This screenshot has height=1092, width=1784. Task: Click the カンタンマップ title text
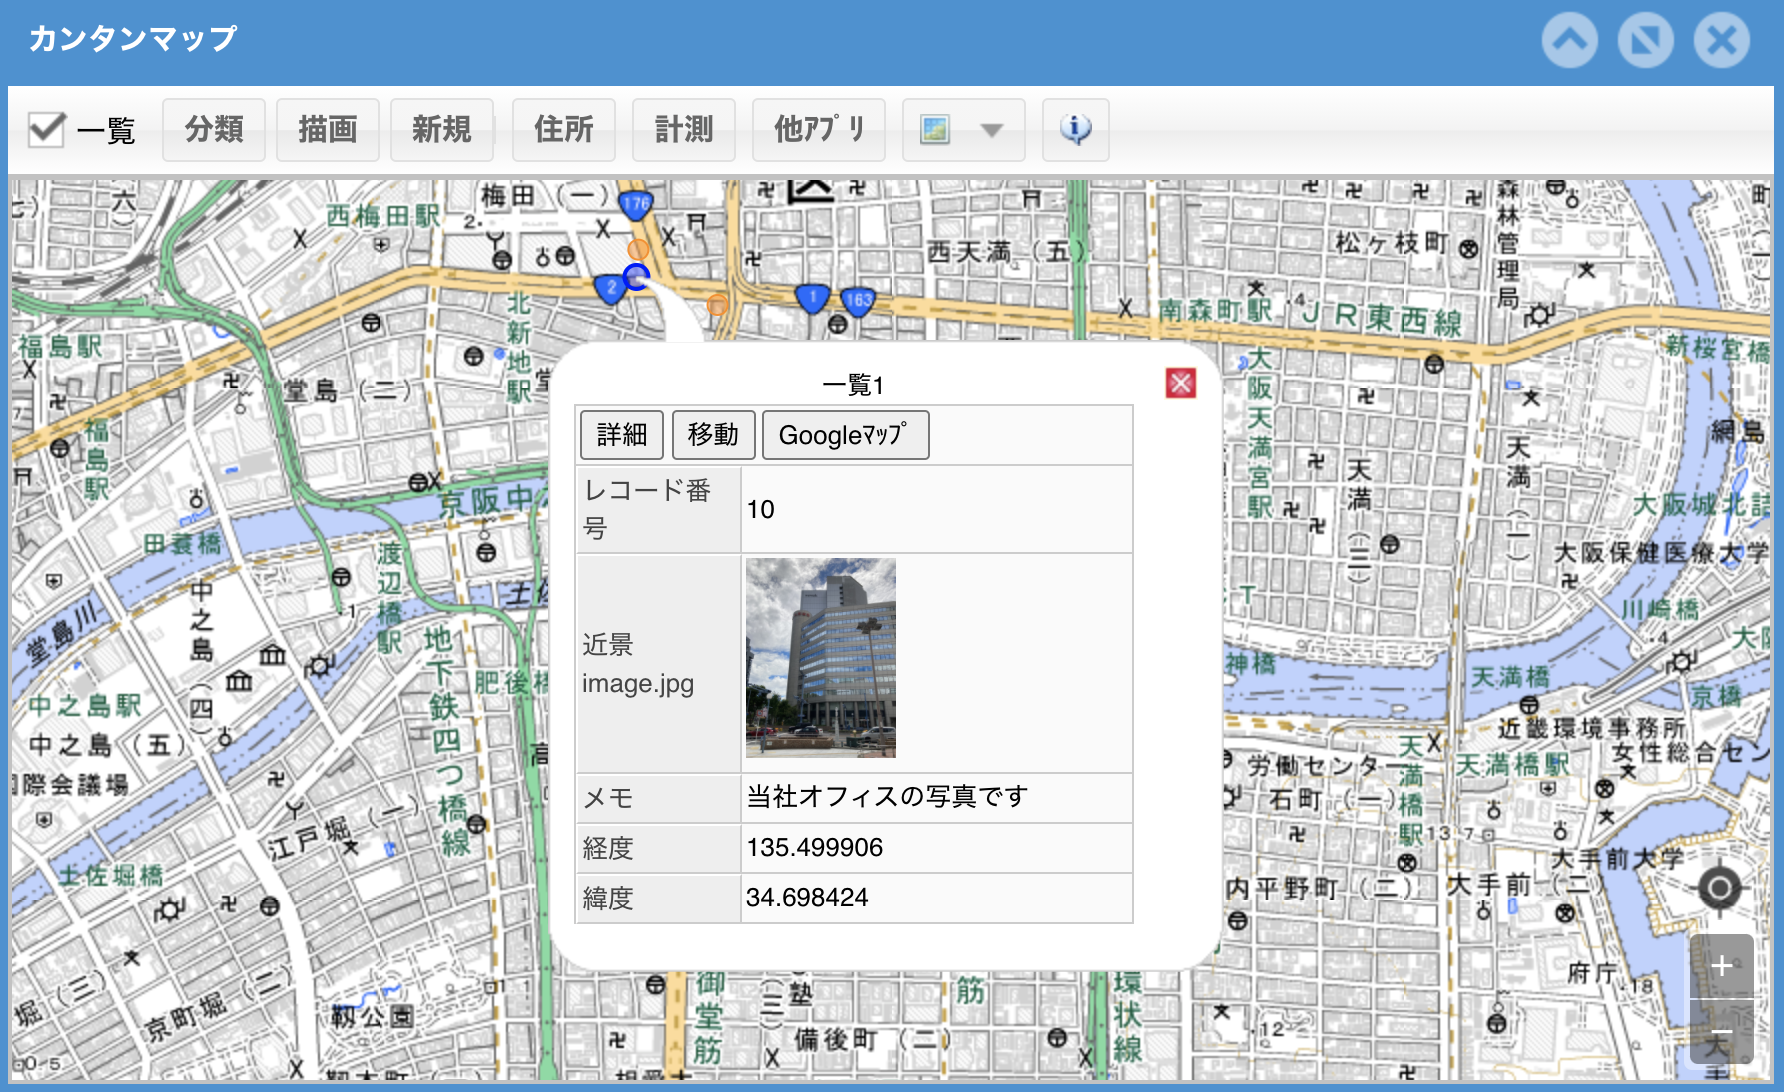[133, 39]
